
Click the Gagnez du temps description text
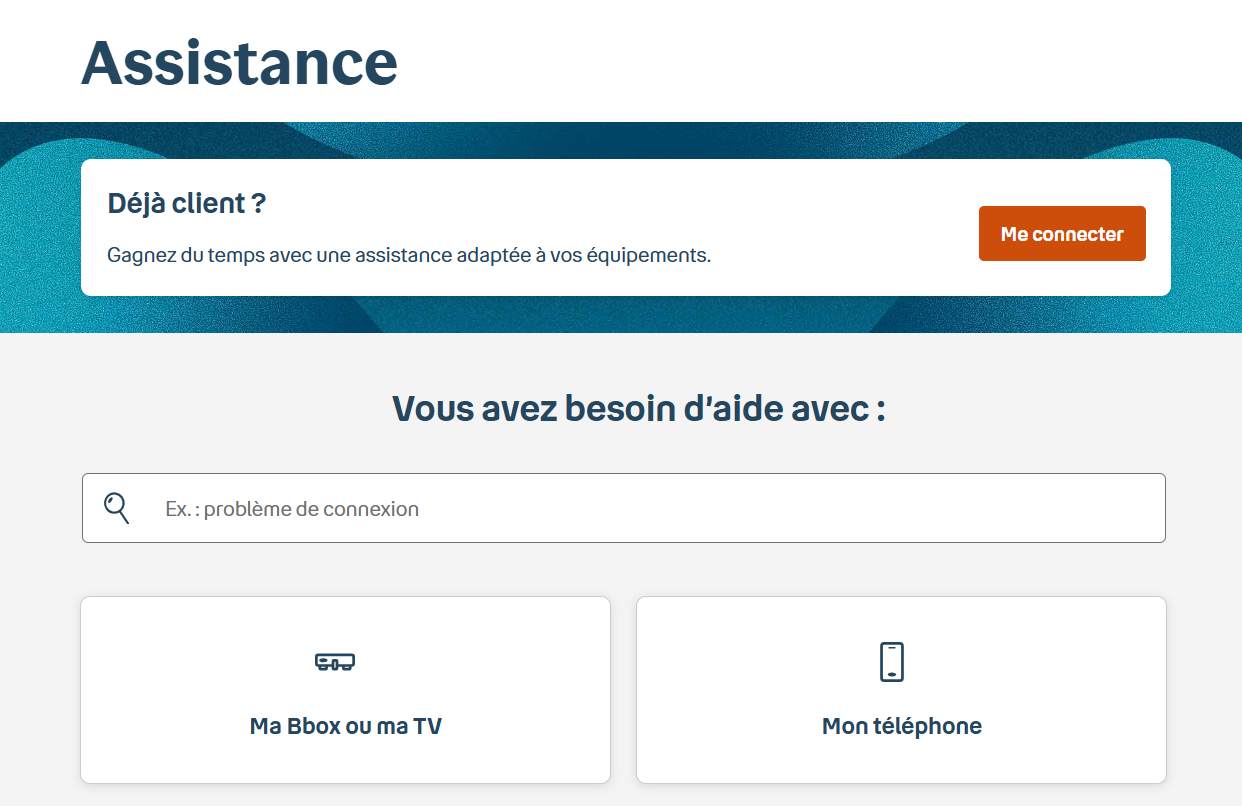409,254
